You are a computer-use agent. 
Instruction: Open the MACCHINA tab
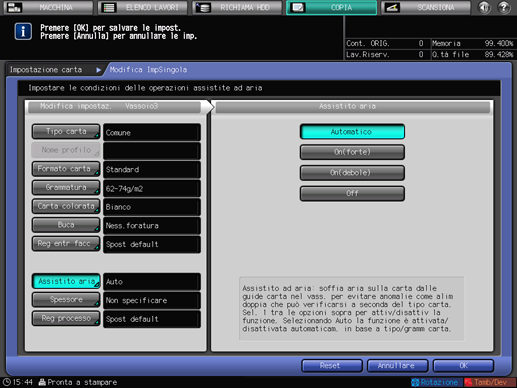48,7
